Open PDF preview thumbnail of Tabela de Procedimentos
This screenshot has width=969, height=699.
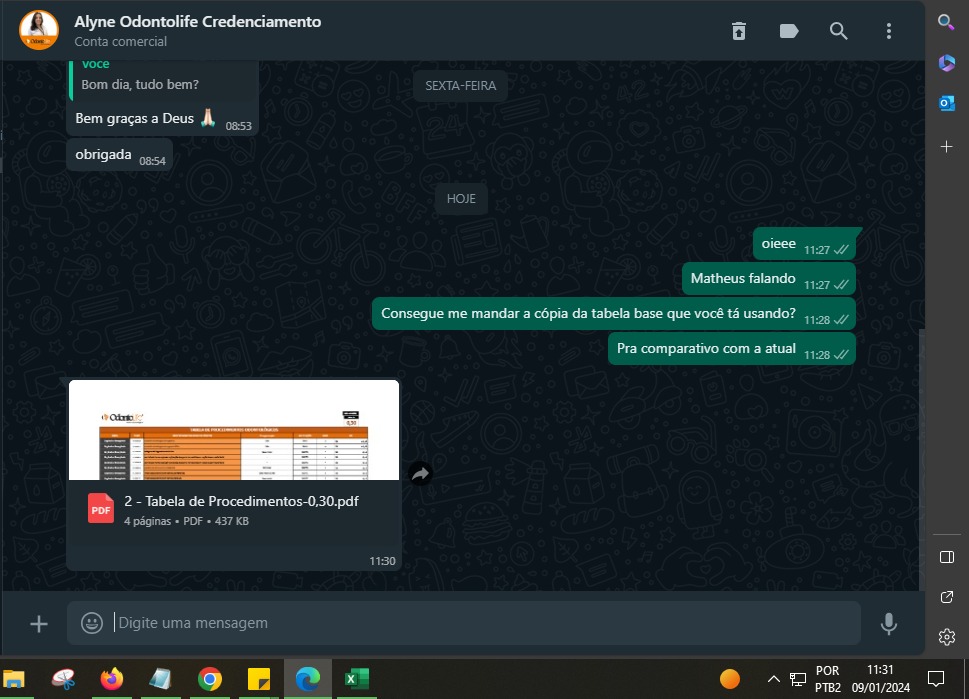234,430
